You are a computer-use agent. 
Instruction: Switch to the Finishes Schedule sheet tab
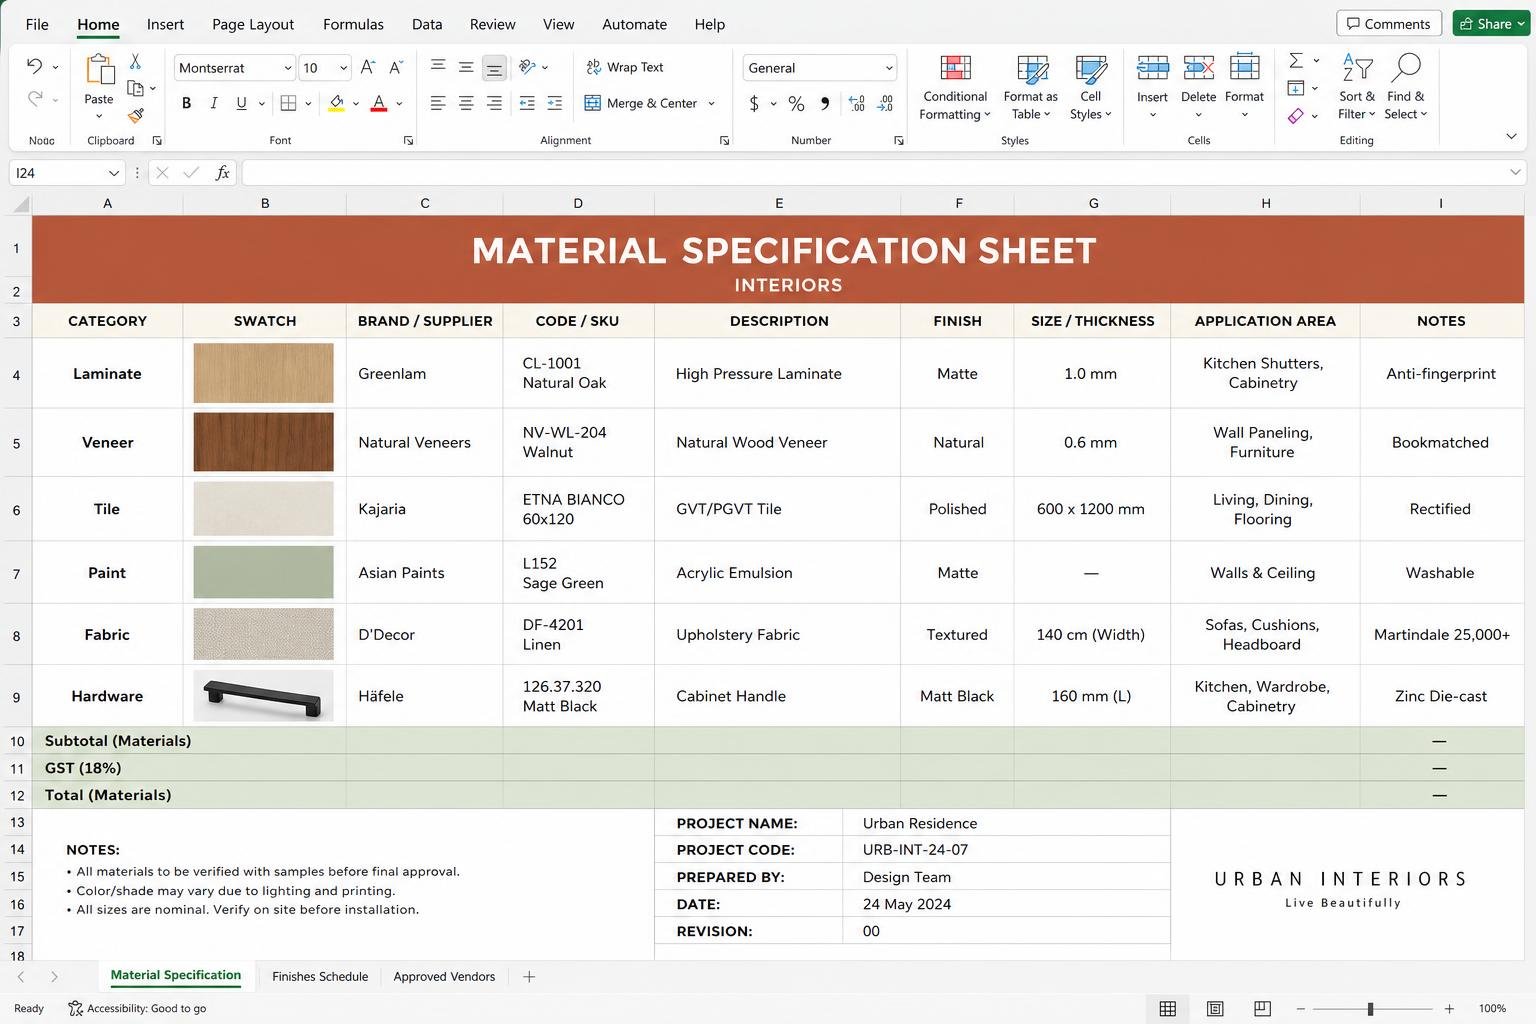tap(320, 977)
